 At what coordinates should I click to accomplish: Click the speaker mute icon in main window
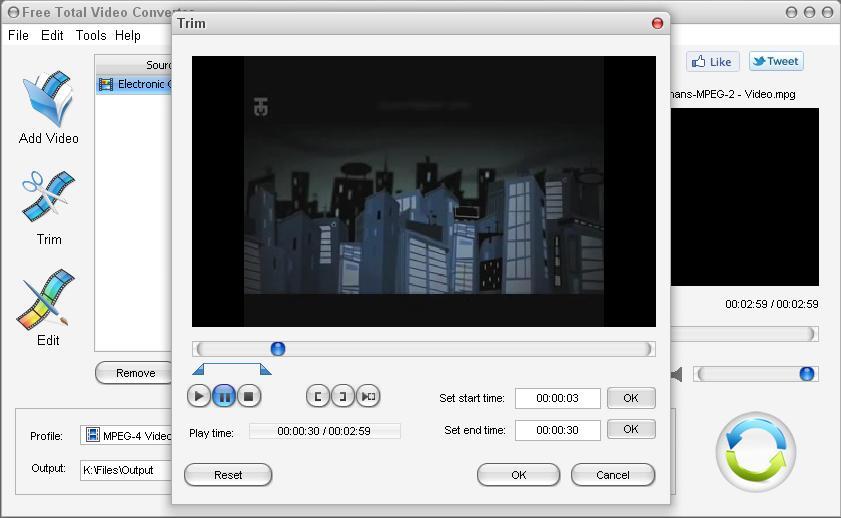tap(677, 374)
